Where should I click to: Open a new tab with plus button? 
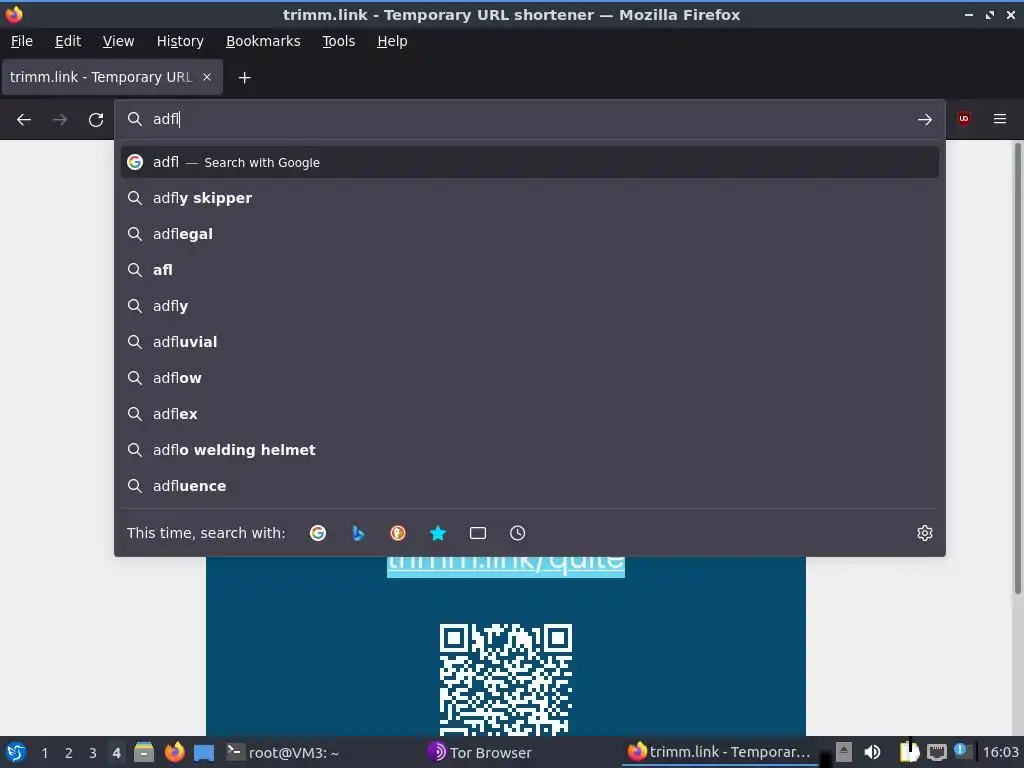coord(244,78)
